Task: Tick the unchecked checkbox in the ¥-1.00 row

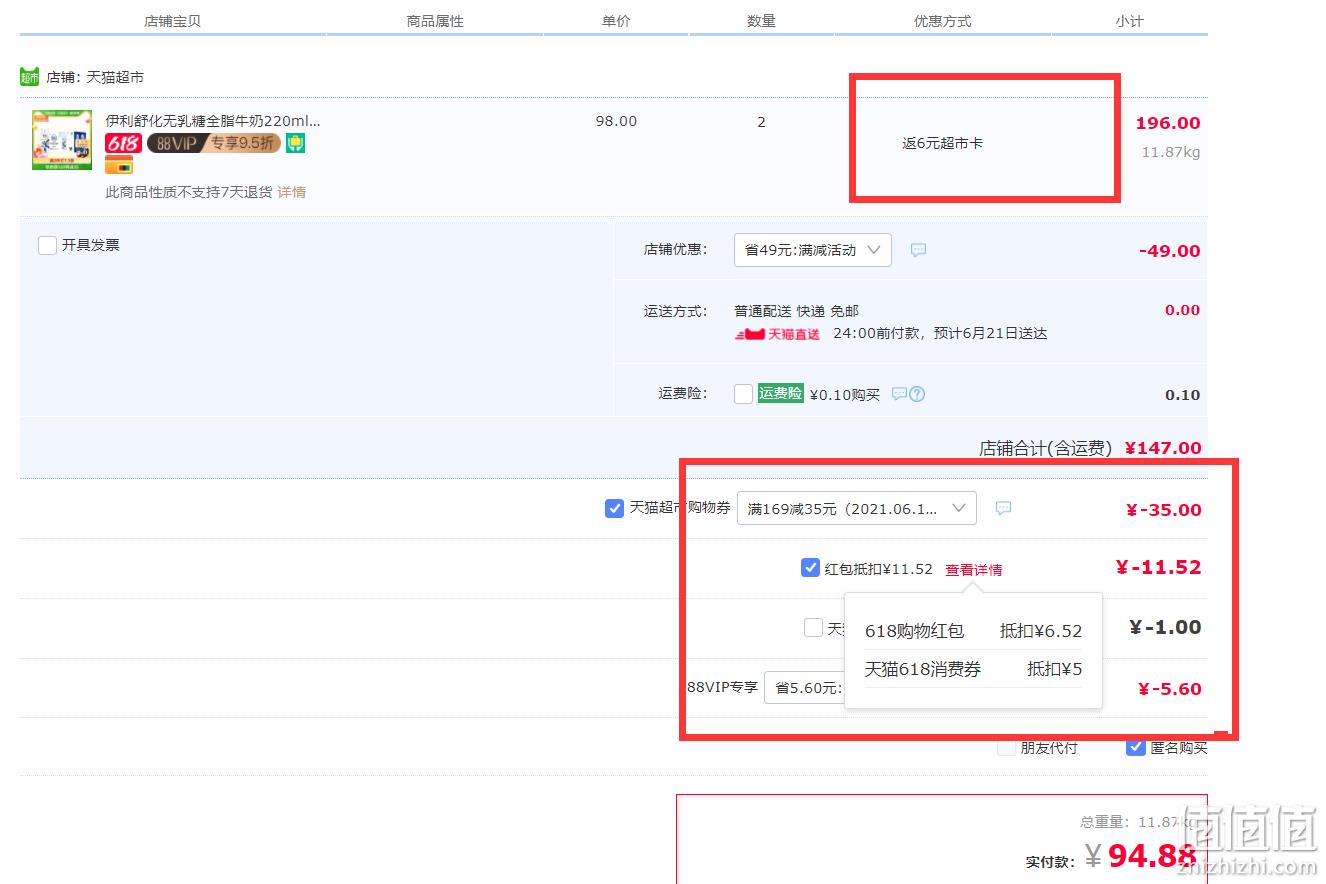Action: point(813,628)
